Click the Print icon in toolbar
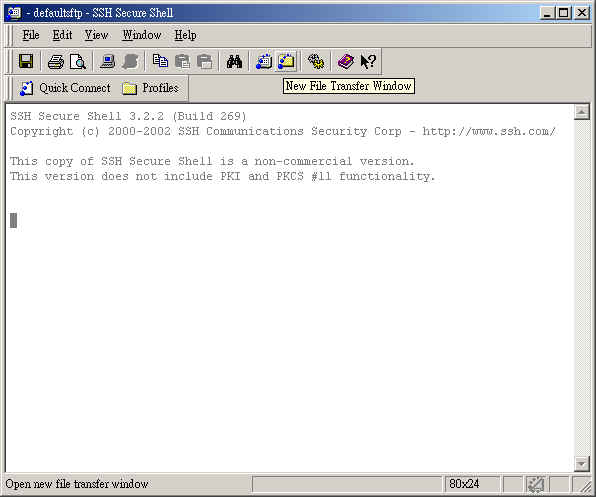Viewport: 596px width, 497px height. click(x=56, y=61)
